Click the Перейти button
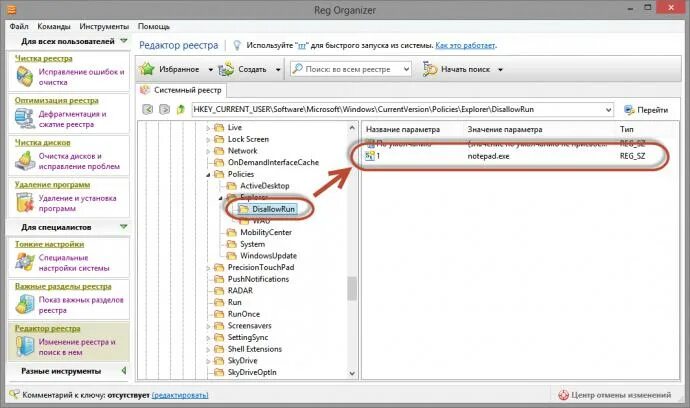The height and width of the screenshot is (408, 690). (646, 110)
